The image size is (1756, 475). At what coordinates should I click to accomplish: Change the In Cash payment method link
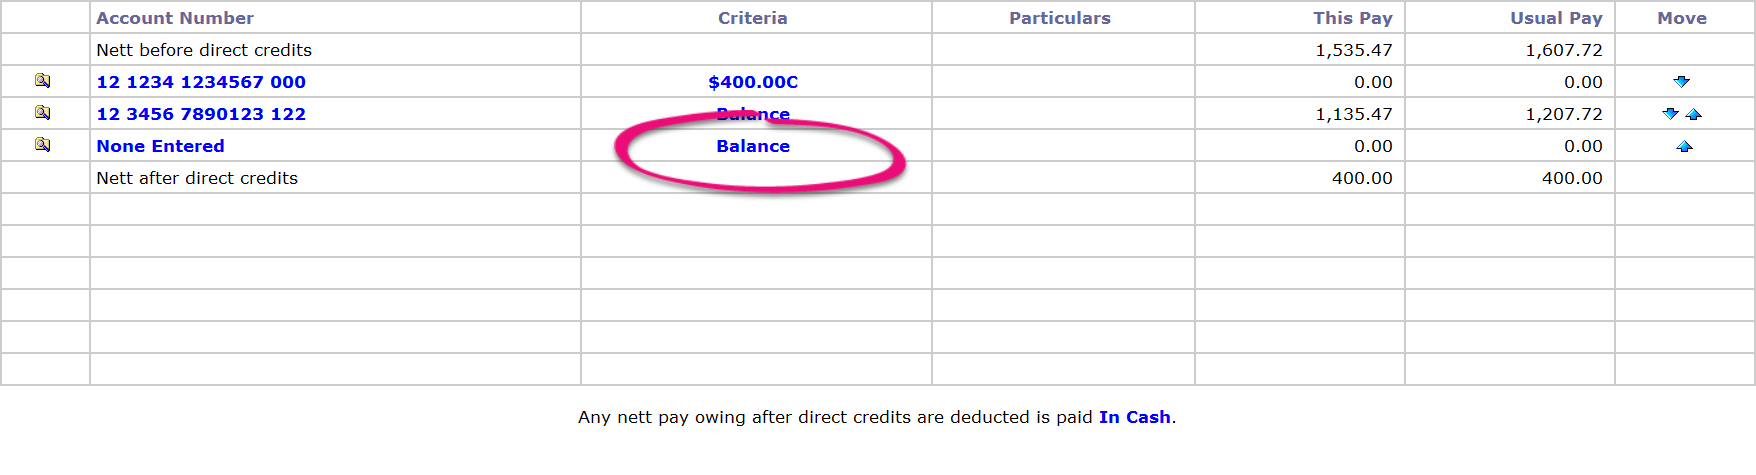click(1134, 417)
